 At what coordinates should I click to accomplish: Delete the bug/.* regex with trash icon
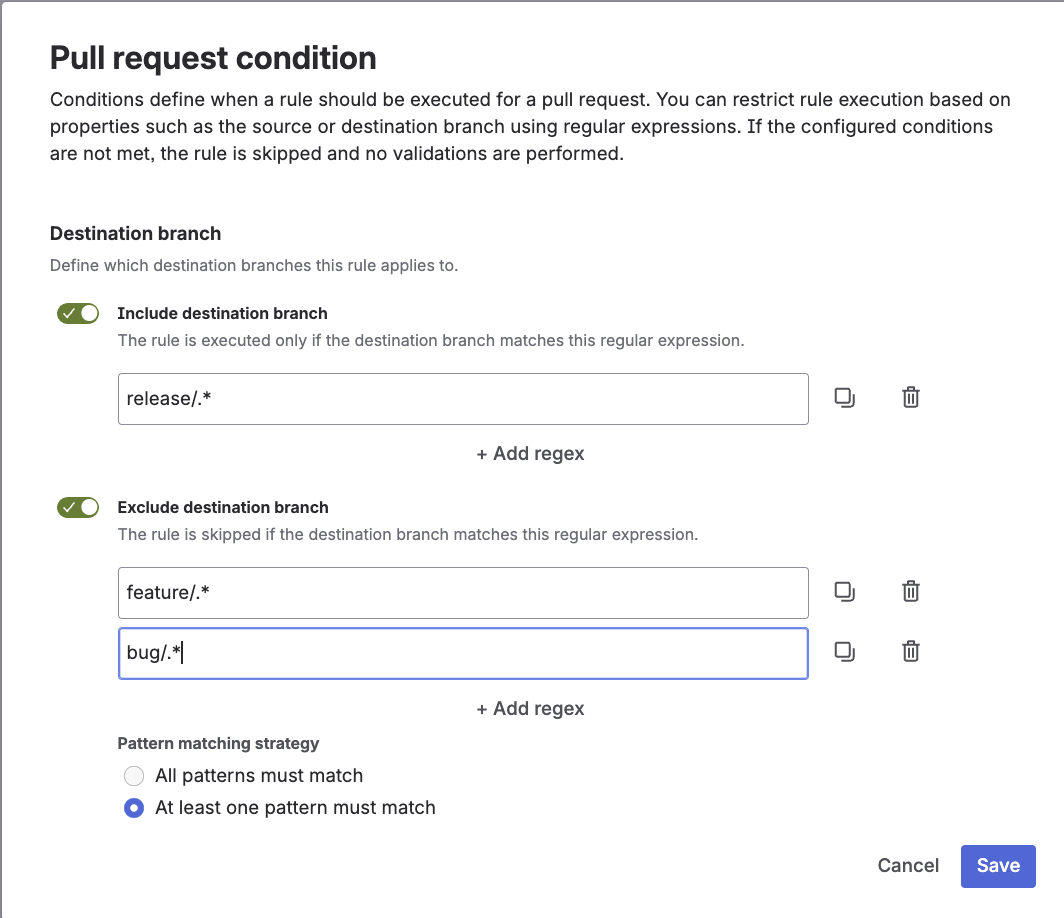point(911,652)
